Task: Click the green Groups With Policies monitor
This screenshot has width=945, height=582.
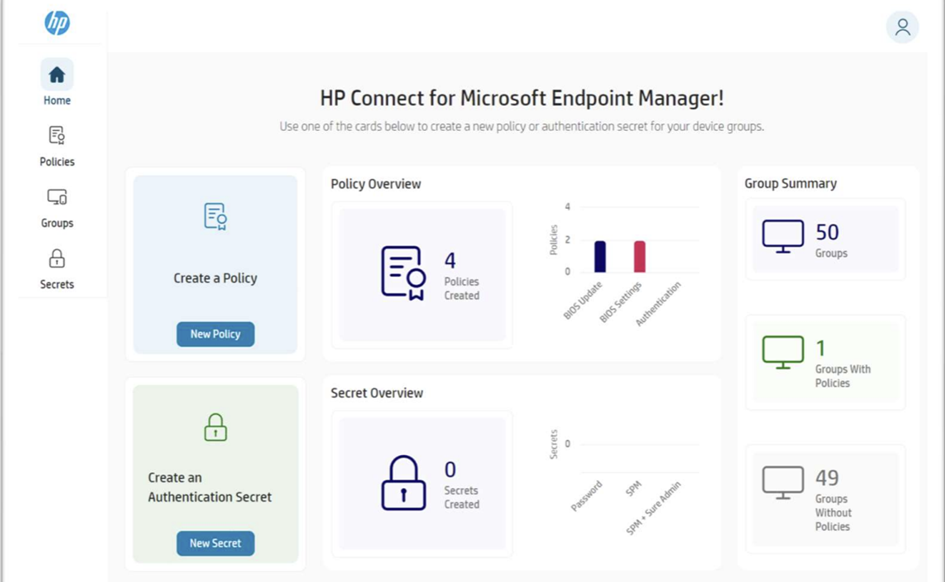Action: 783,352
